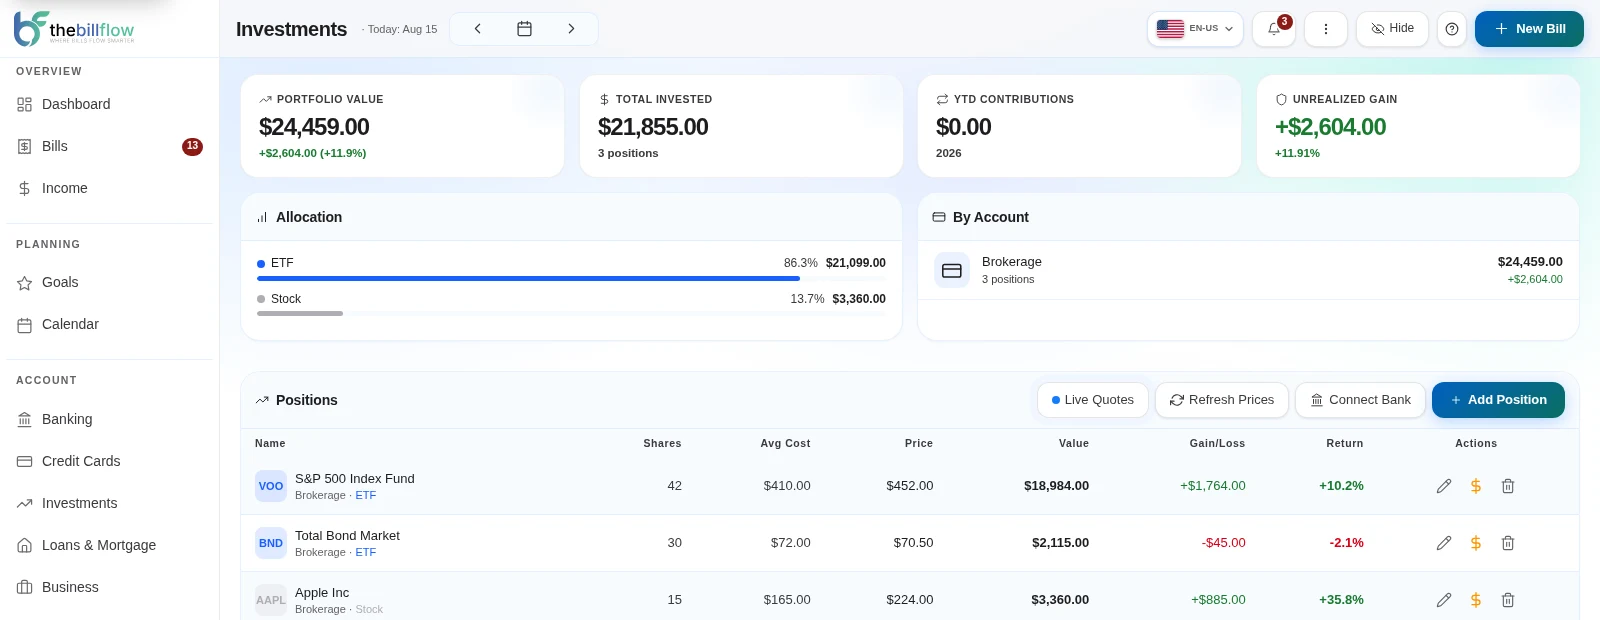Click Refresh Prices button
Image resolution: width=1600 pixels, height=620 pixels.
coord(1222,400)
